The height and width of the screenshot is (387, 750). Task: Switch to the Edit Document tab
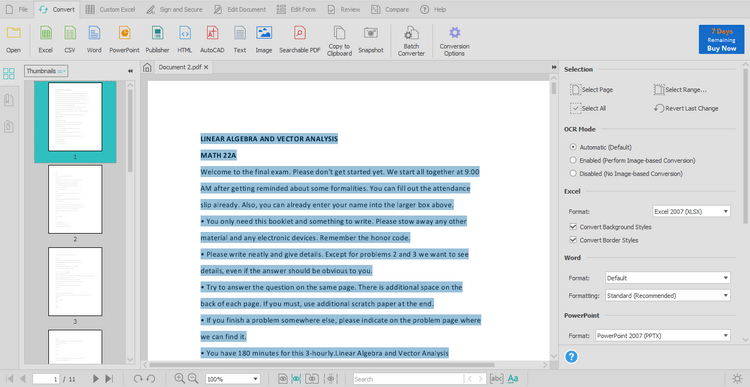tap(240, 9)
